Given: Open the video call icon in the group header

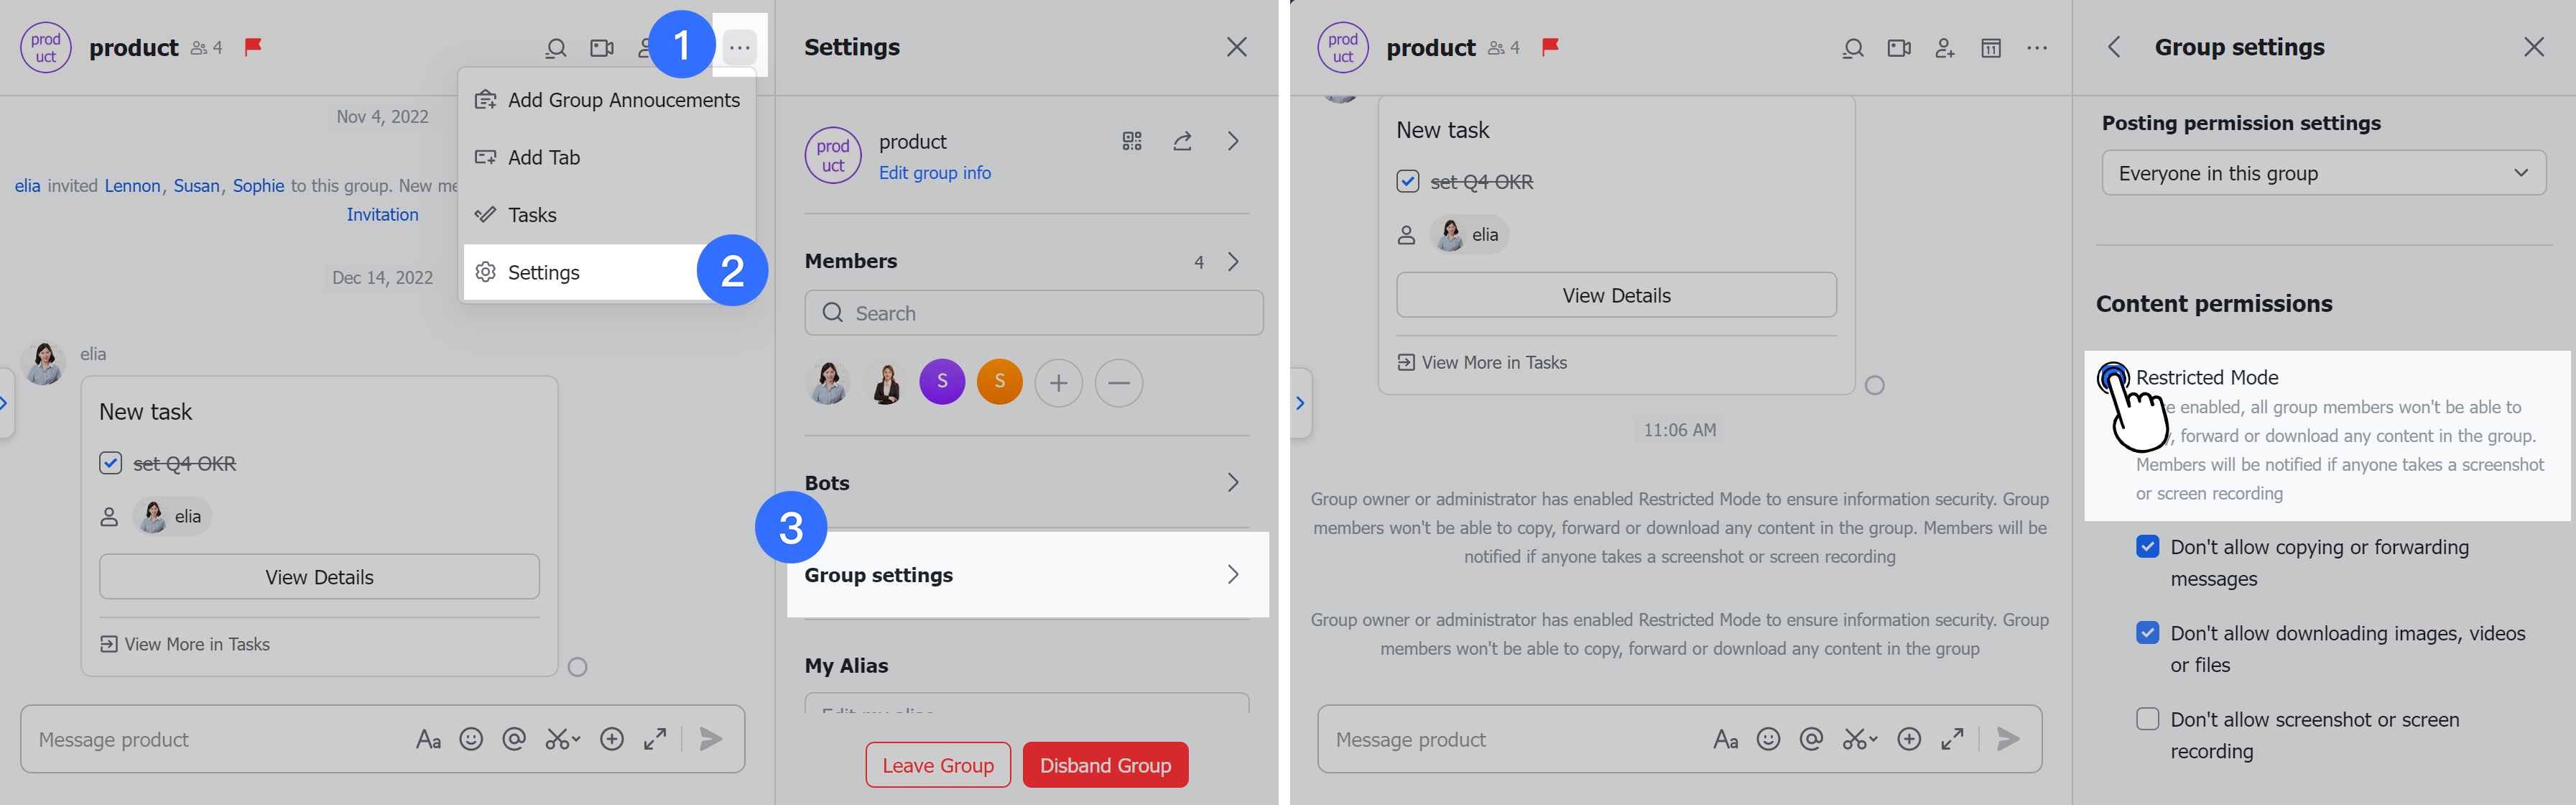Looking at the screenshot, I should (x=602, y=47).
